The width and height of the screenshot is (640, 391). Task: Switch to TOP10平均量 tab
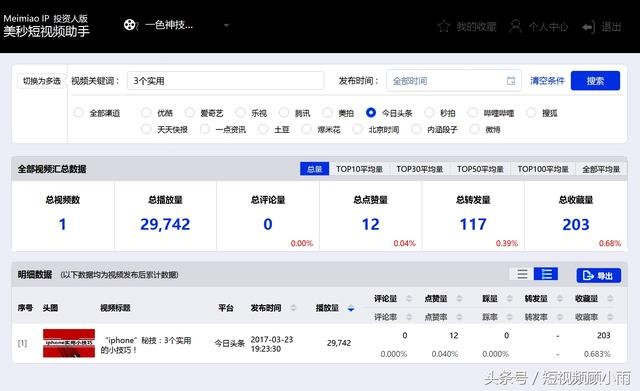point(359,169)
